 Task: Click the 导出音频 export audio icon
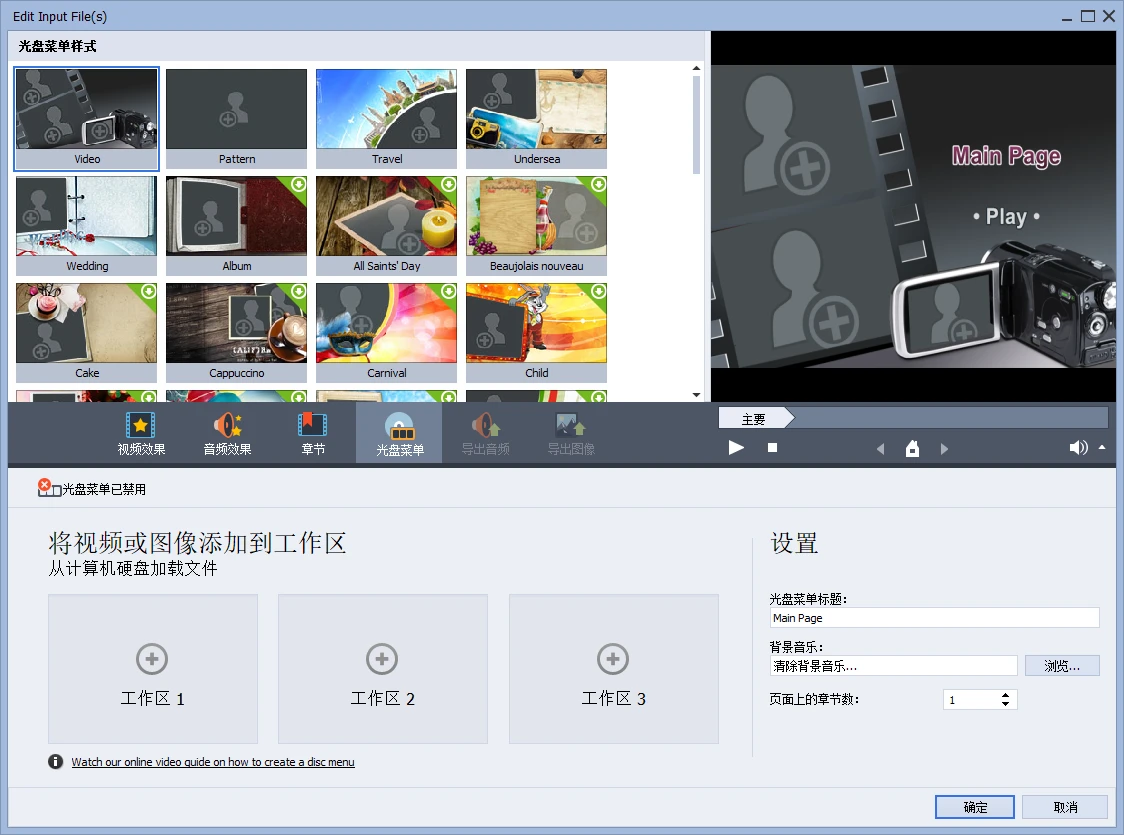(485, 425)
